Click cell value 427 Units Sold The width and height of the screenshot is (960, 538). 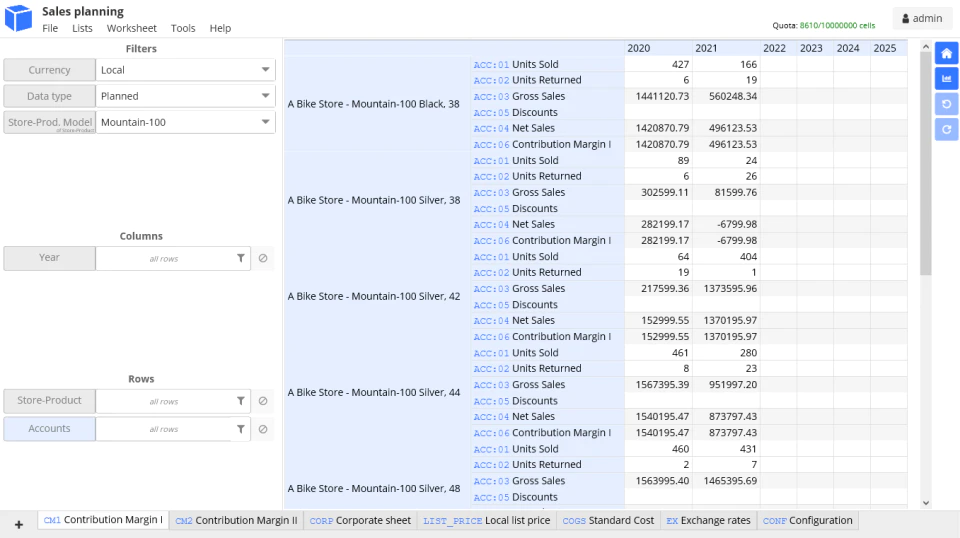click(x=658, y=64)
